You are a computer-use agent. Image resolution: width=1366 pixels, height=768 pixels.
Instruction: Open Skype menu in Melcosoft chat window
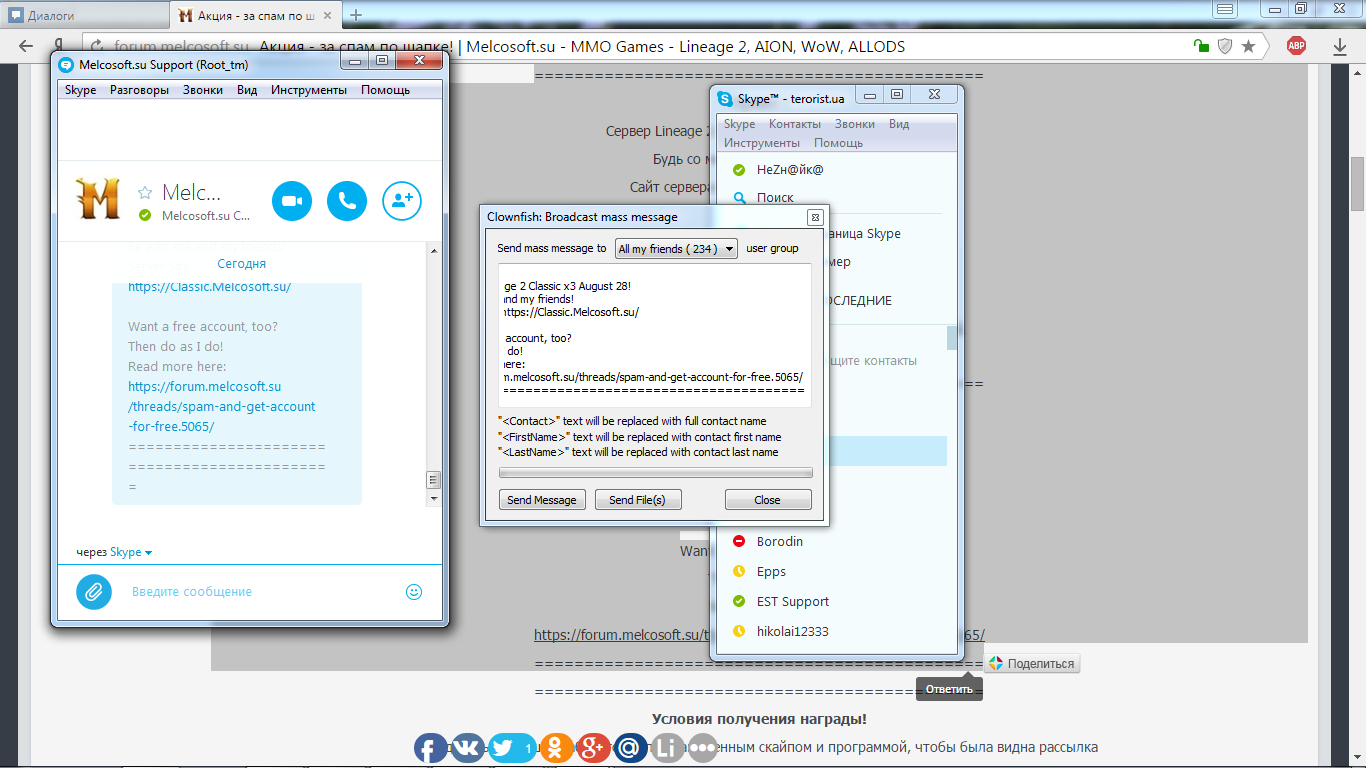(x=81, y=90)
